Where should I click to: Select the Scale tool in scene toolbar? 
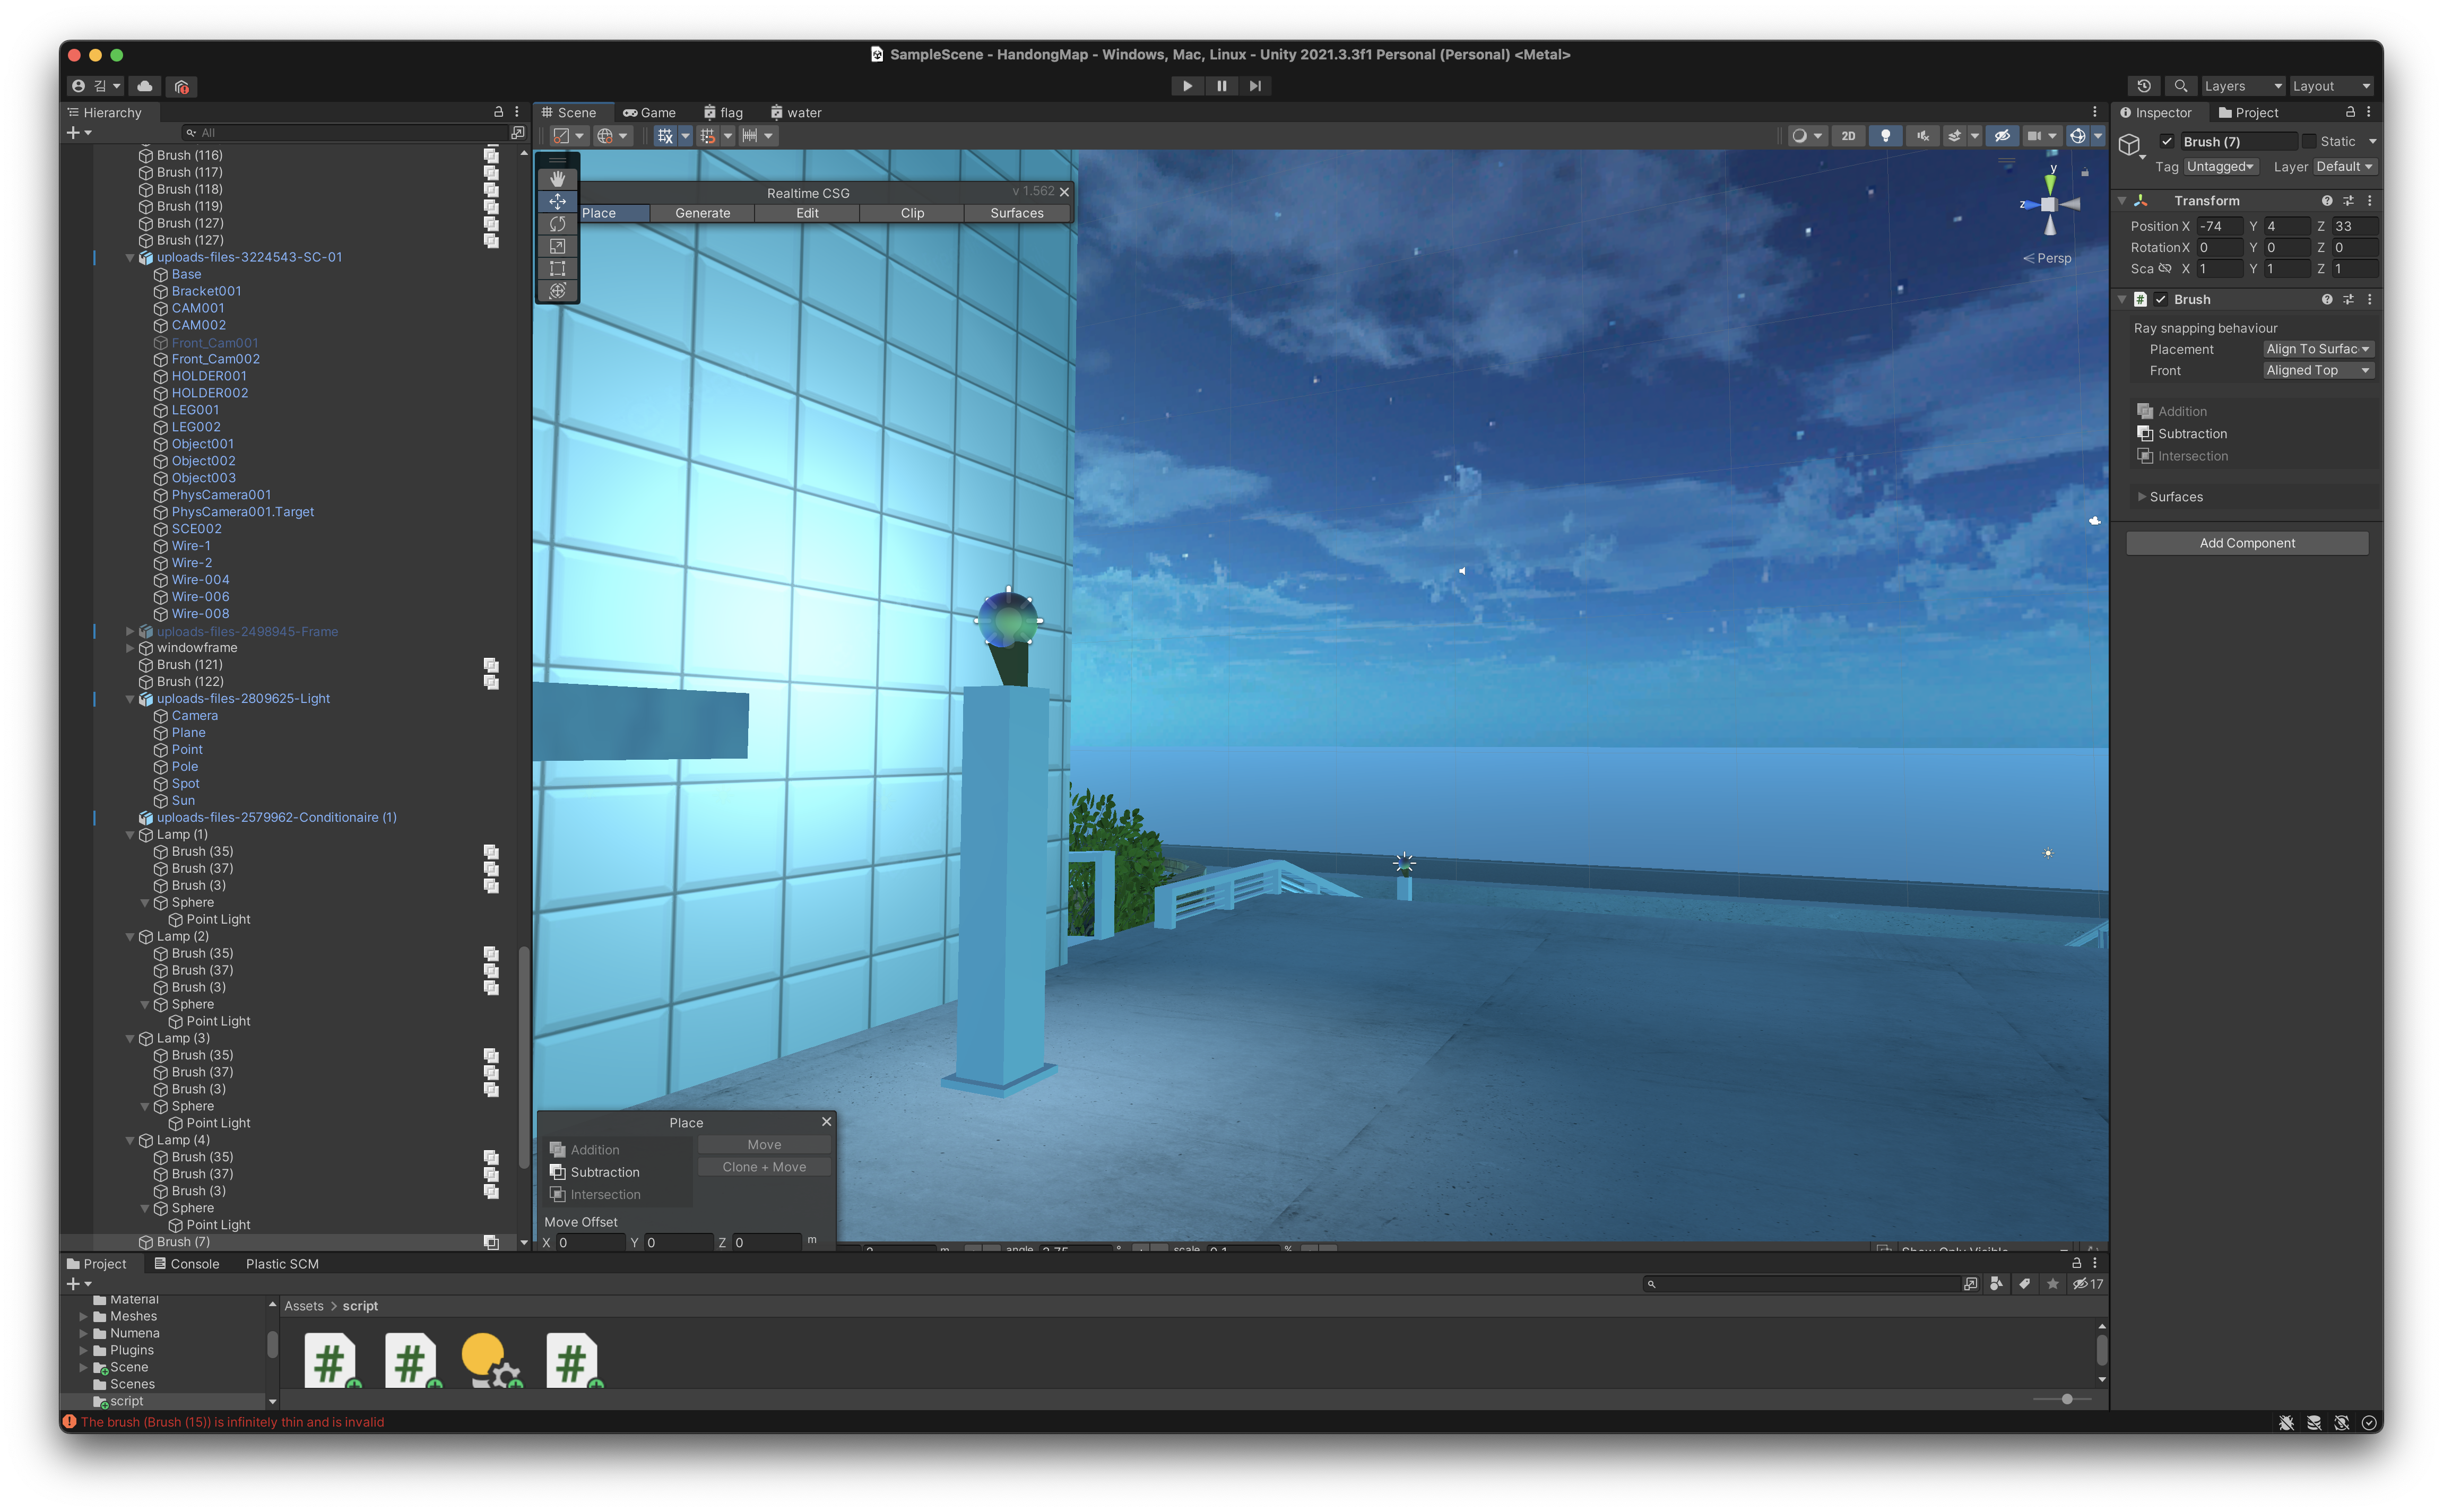pos(557,246)
